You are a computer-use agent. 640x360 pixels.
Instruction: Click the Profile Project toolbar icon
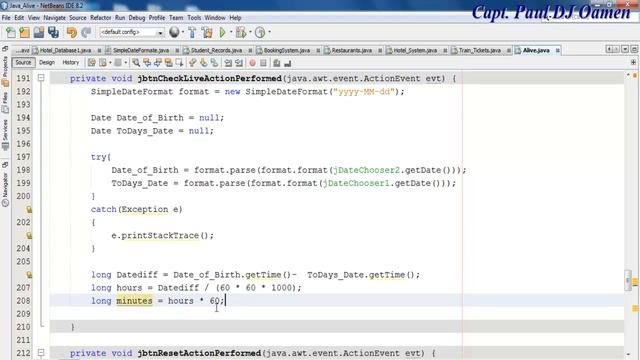point(260,32)
